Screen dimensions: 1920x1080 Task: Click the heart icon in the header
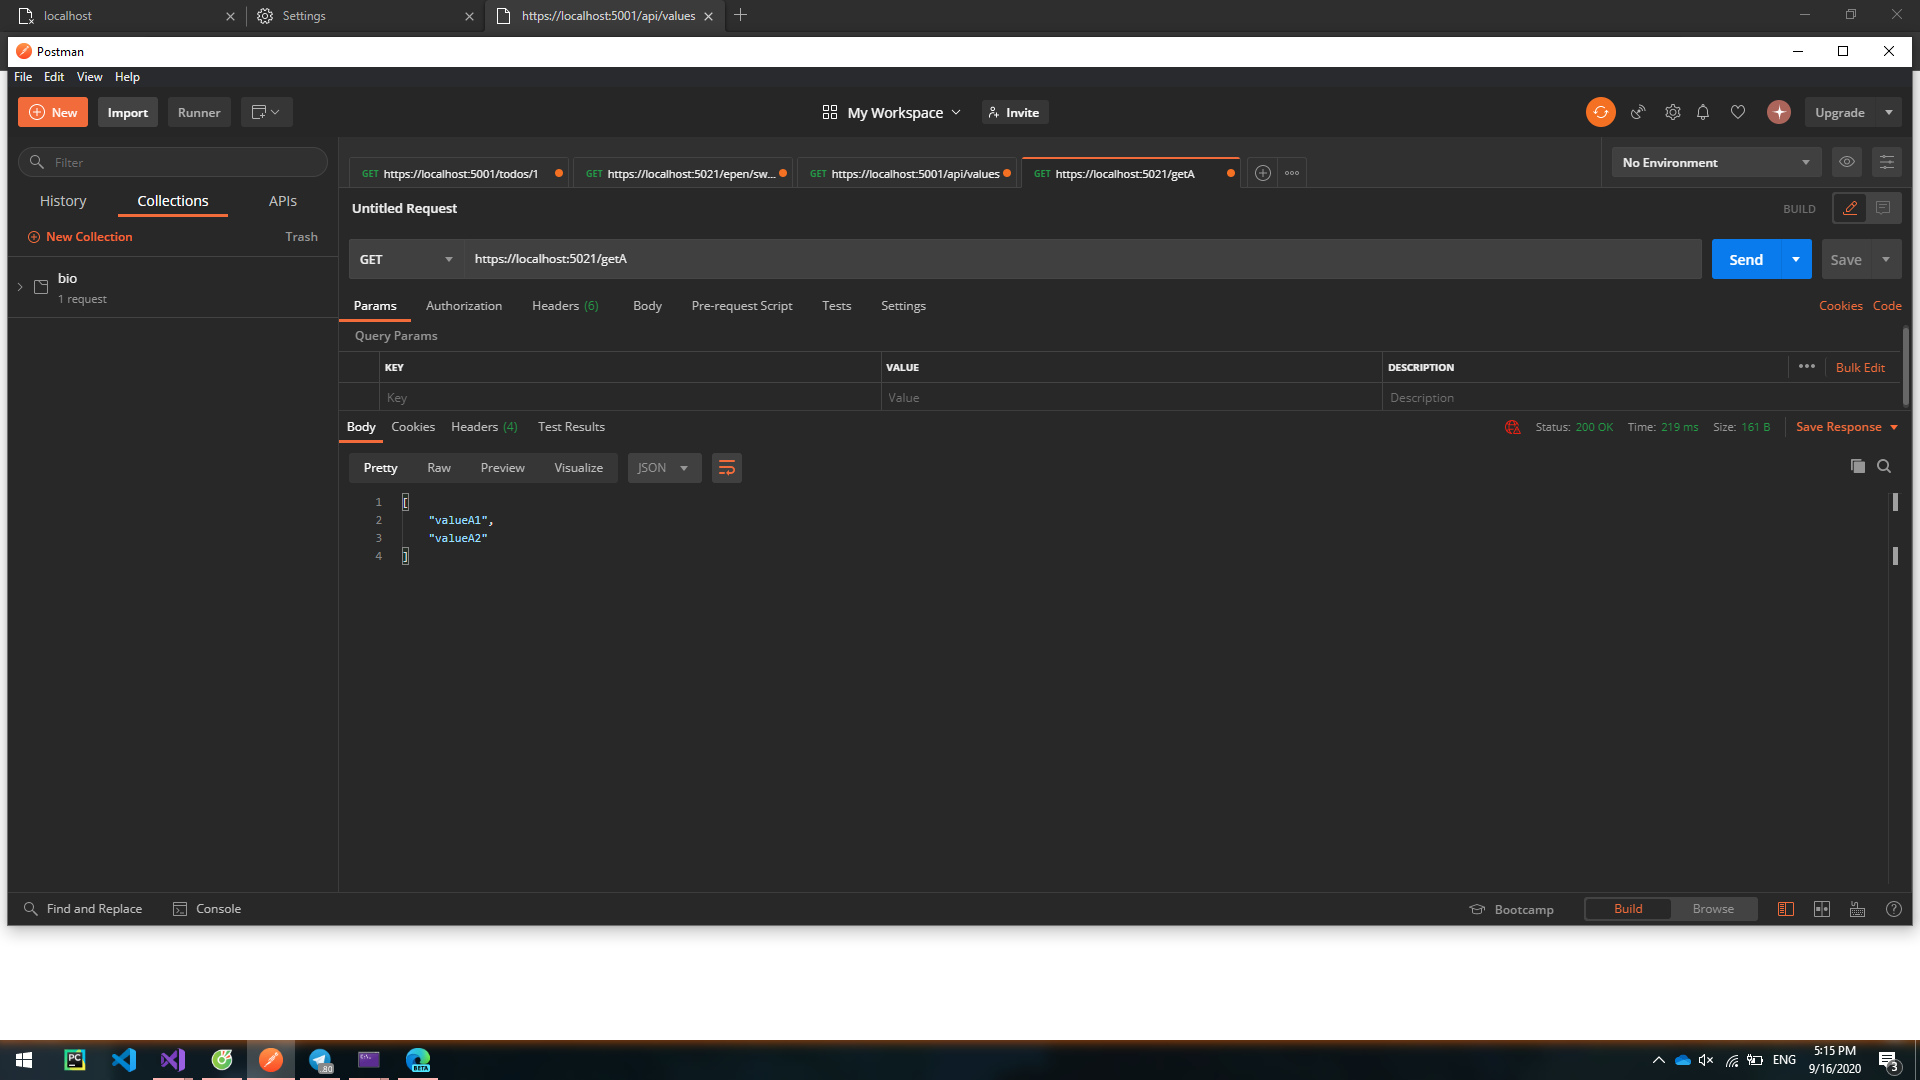(x=1738, y=112)
